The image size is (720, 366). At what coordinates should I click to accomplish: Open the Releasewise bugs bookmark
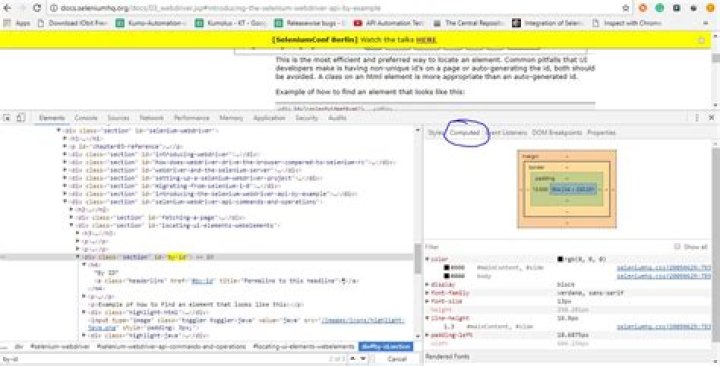point(310,23)
